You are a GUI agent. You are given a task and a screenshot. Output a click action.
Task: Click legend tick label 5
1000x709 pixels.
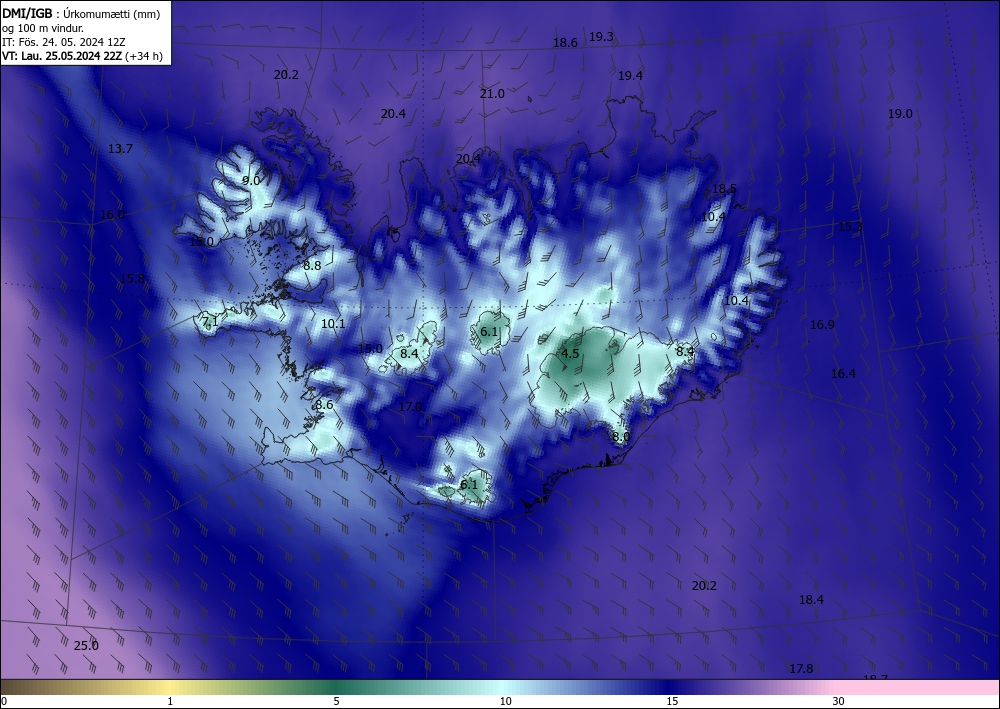[x=336, y=701]
